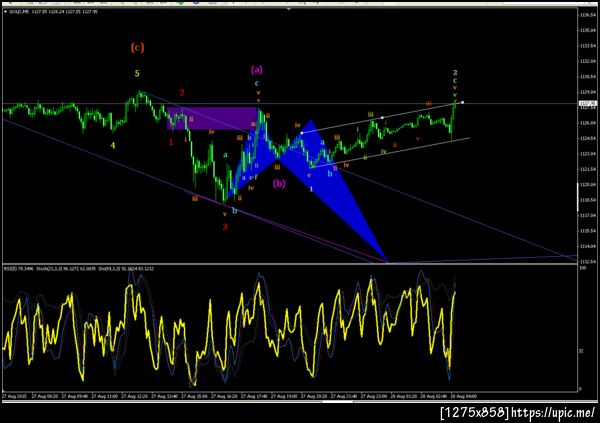Screen dimensions: 600x423
Task: Select the purple rectangle zone on chart
Action: (x=212, y=118)
